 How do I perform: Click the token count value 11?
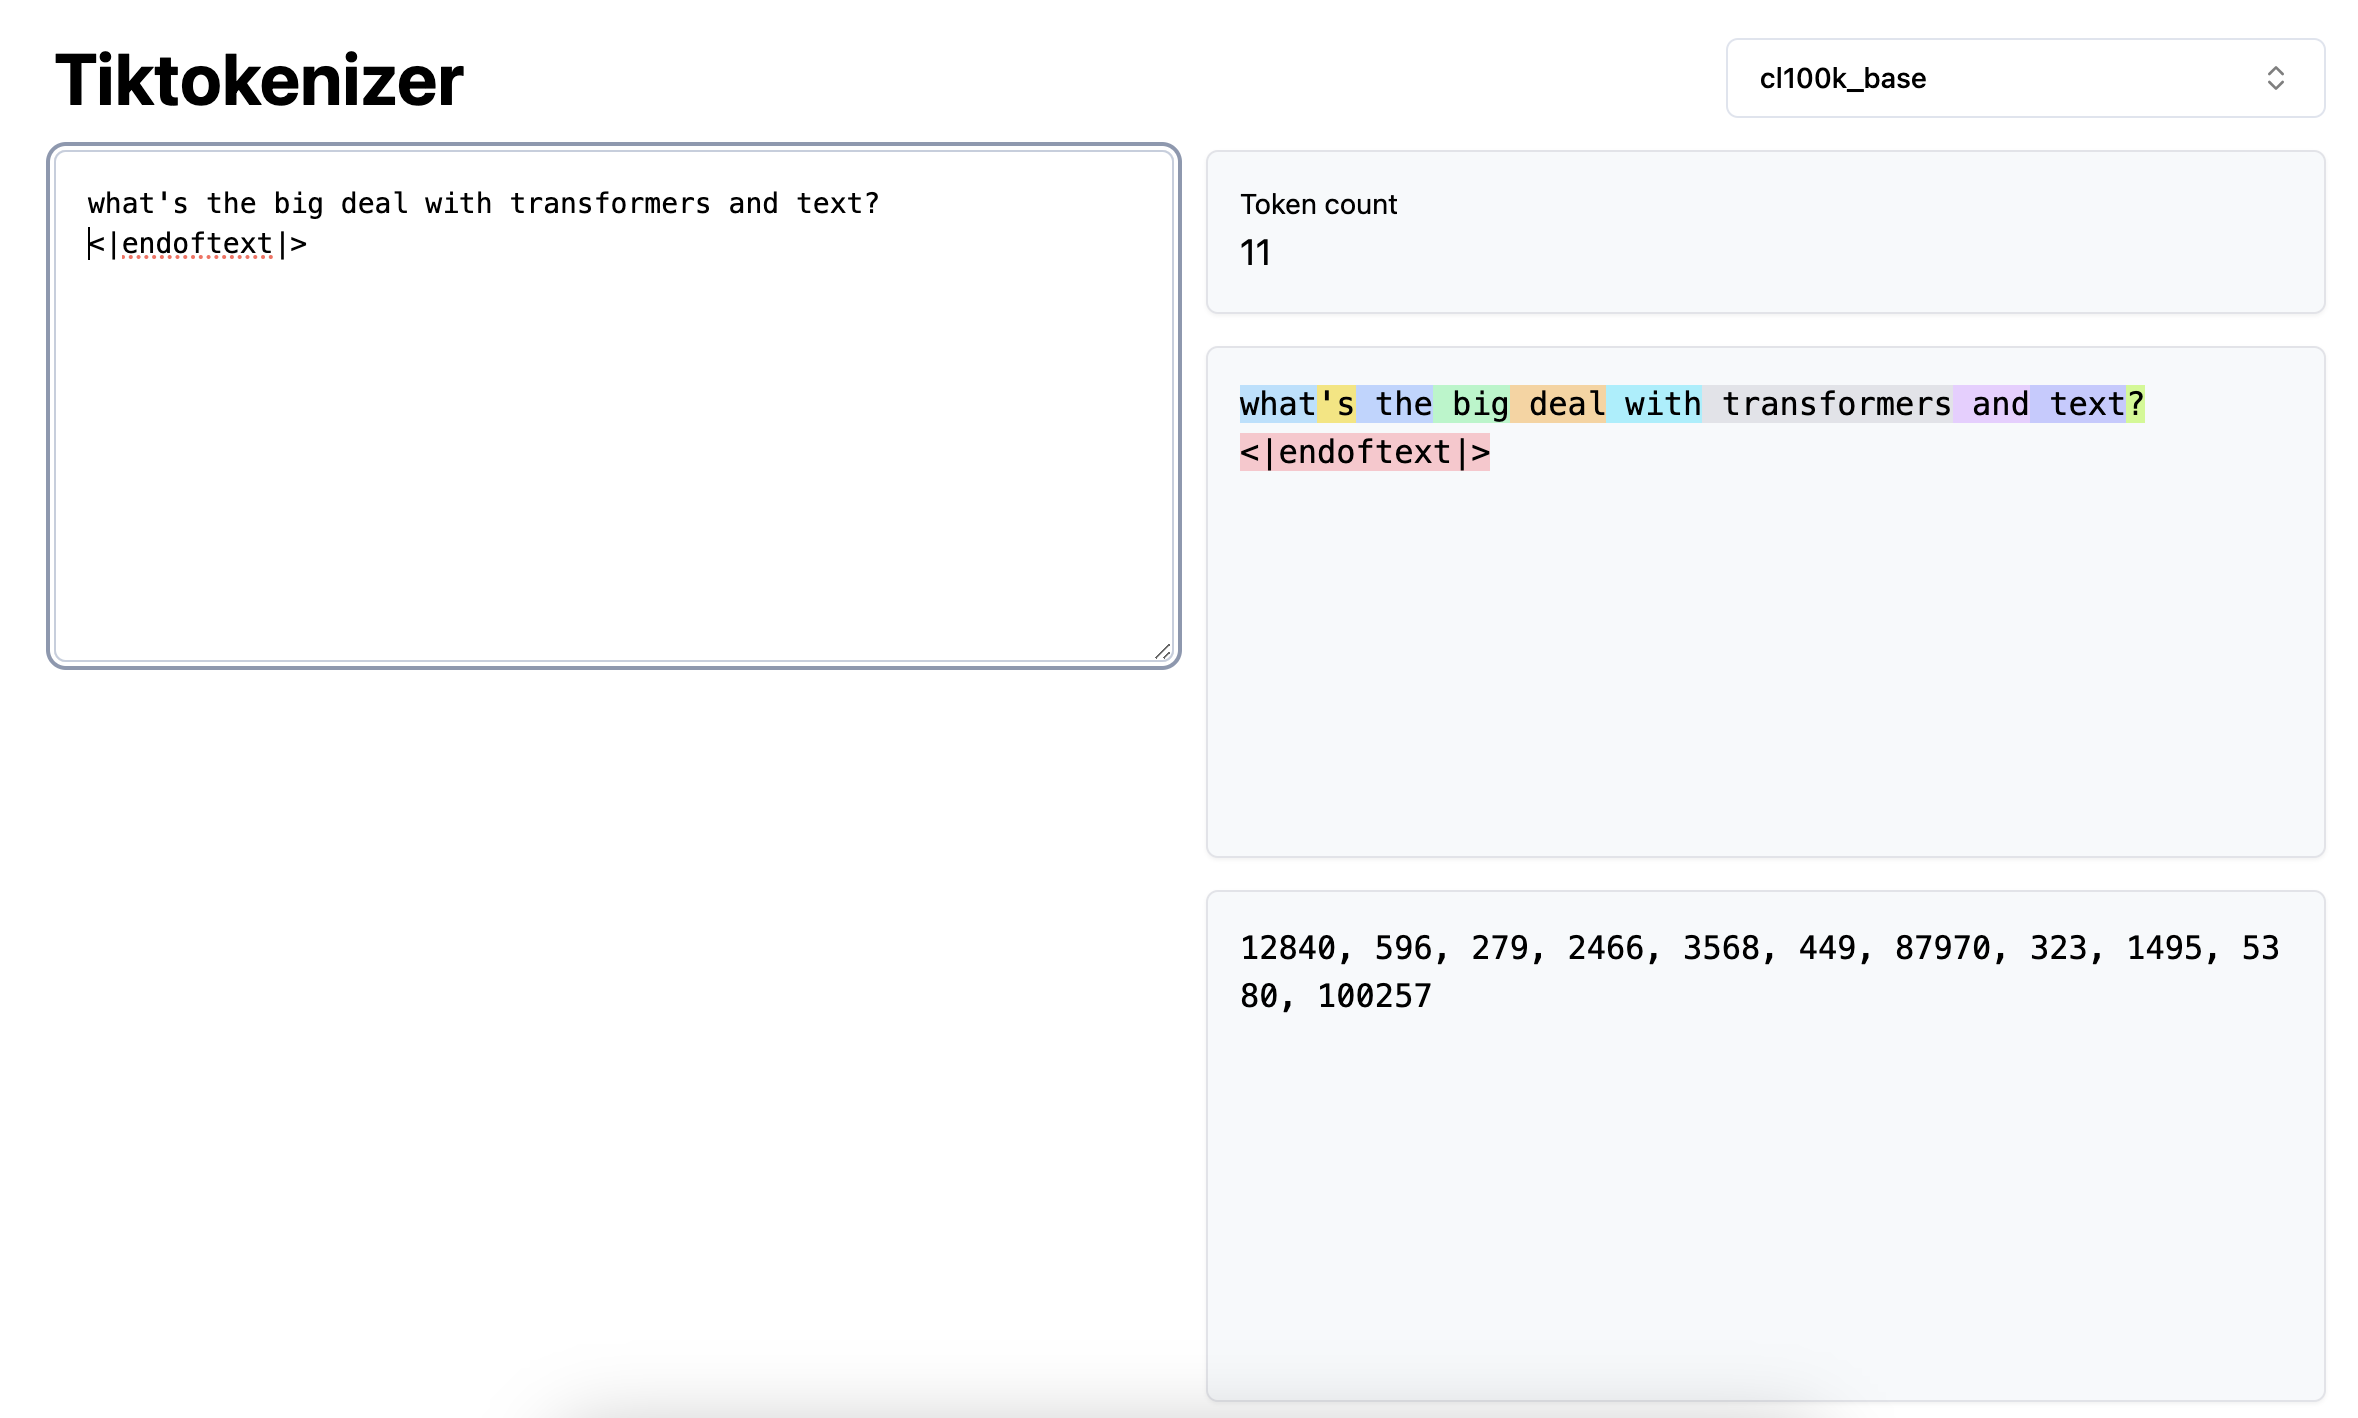[x=1255, y=252]
